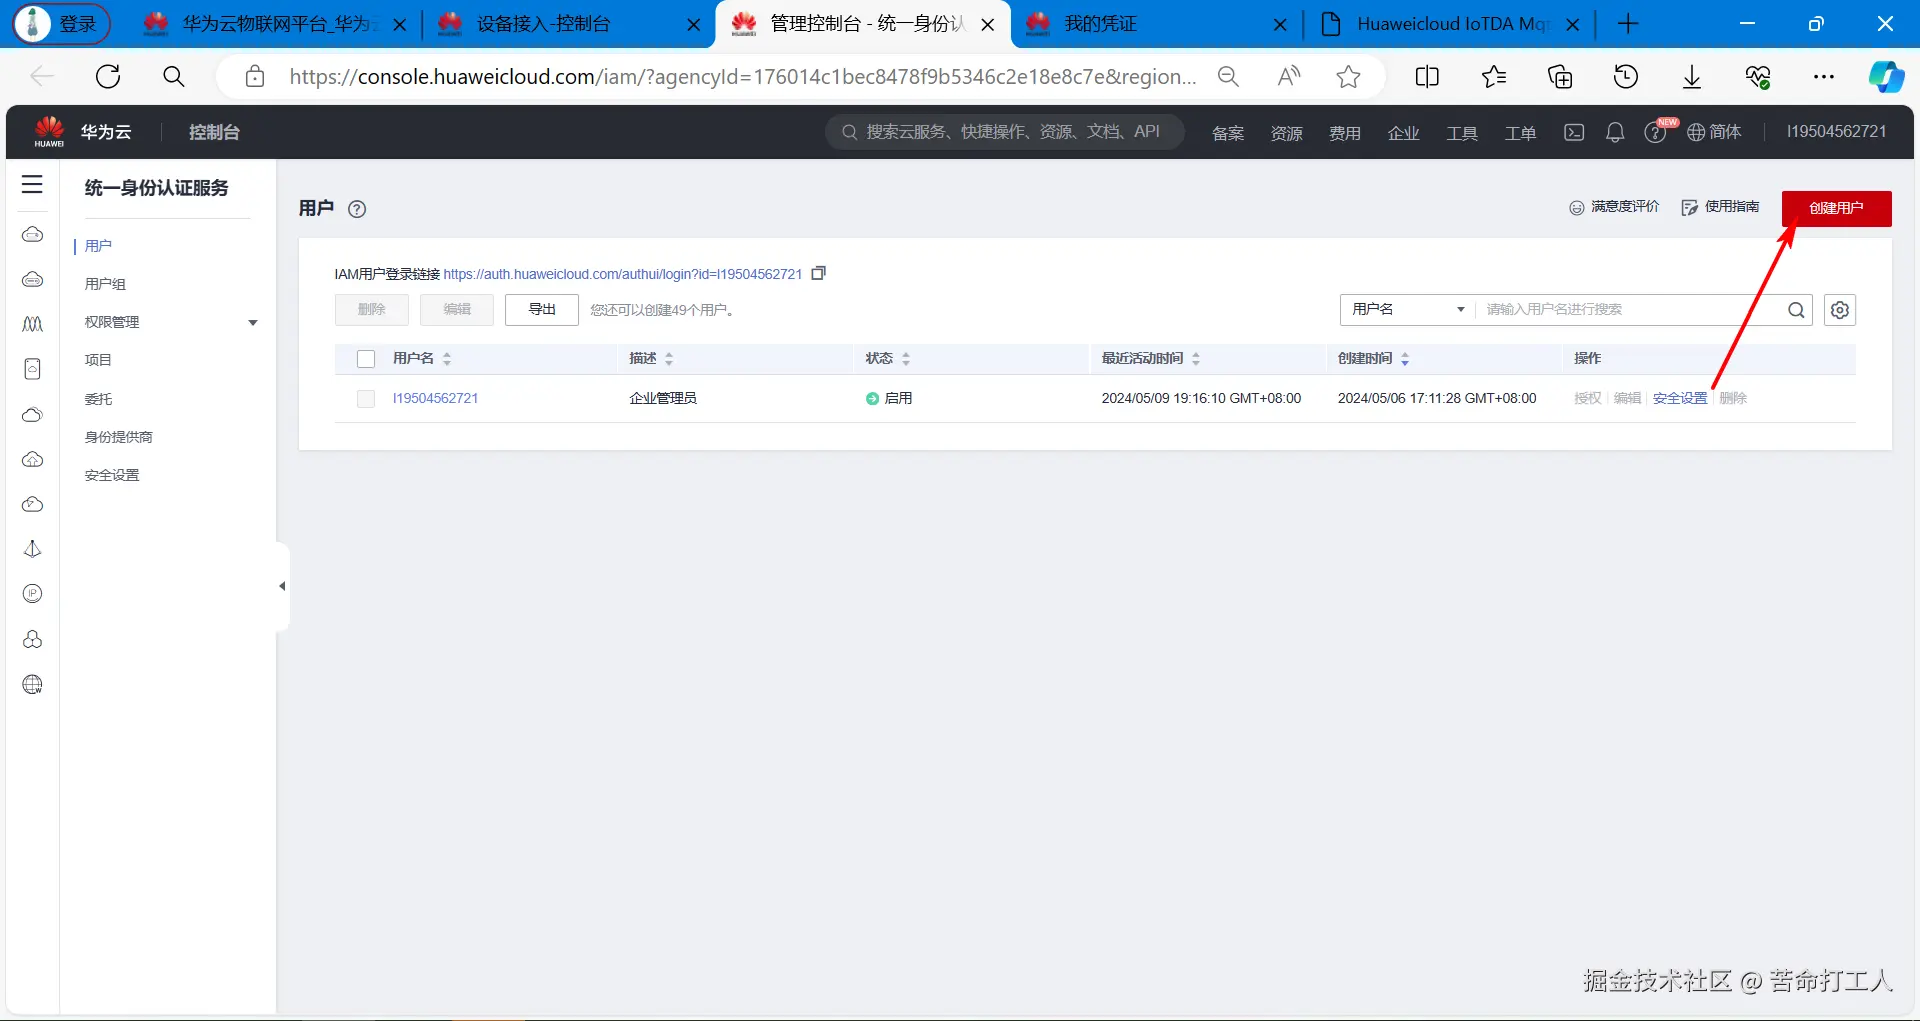Select 用户组 in the sidebar menu

click(x=105, y=283)
